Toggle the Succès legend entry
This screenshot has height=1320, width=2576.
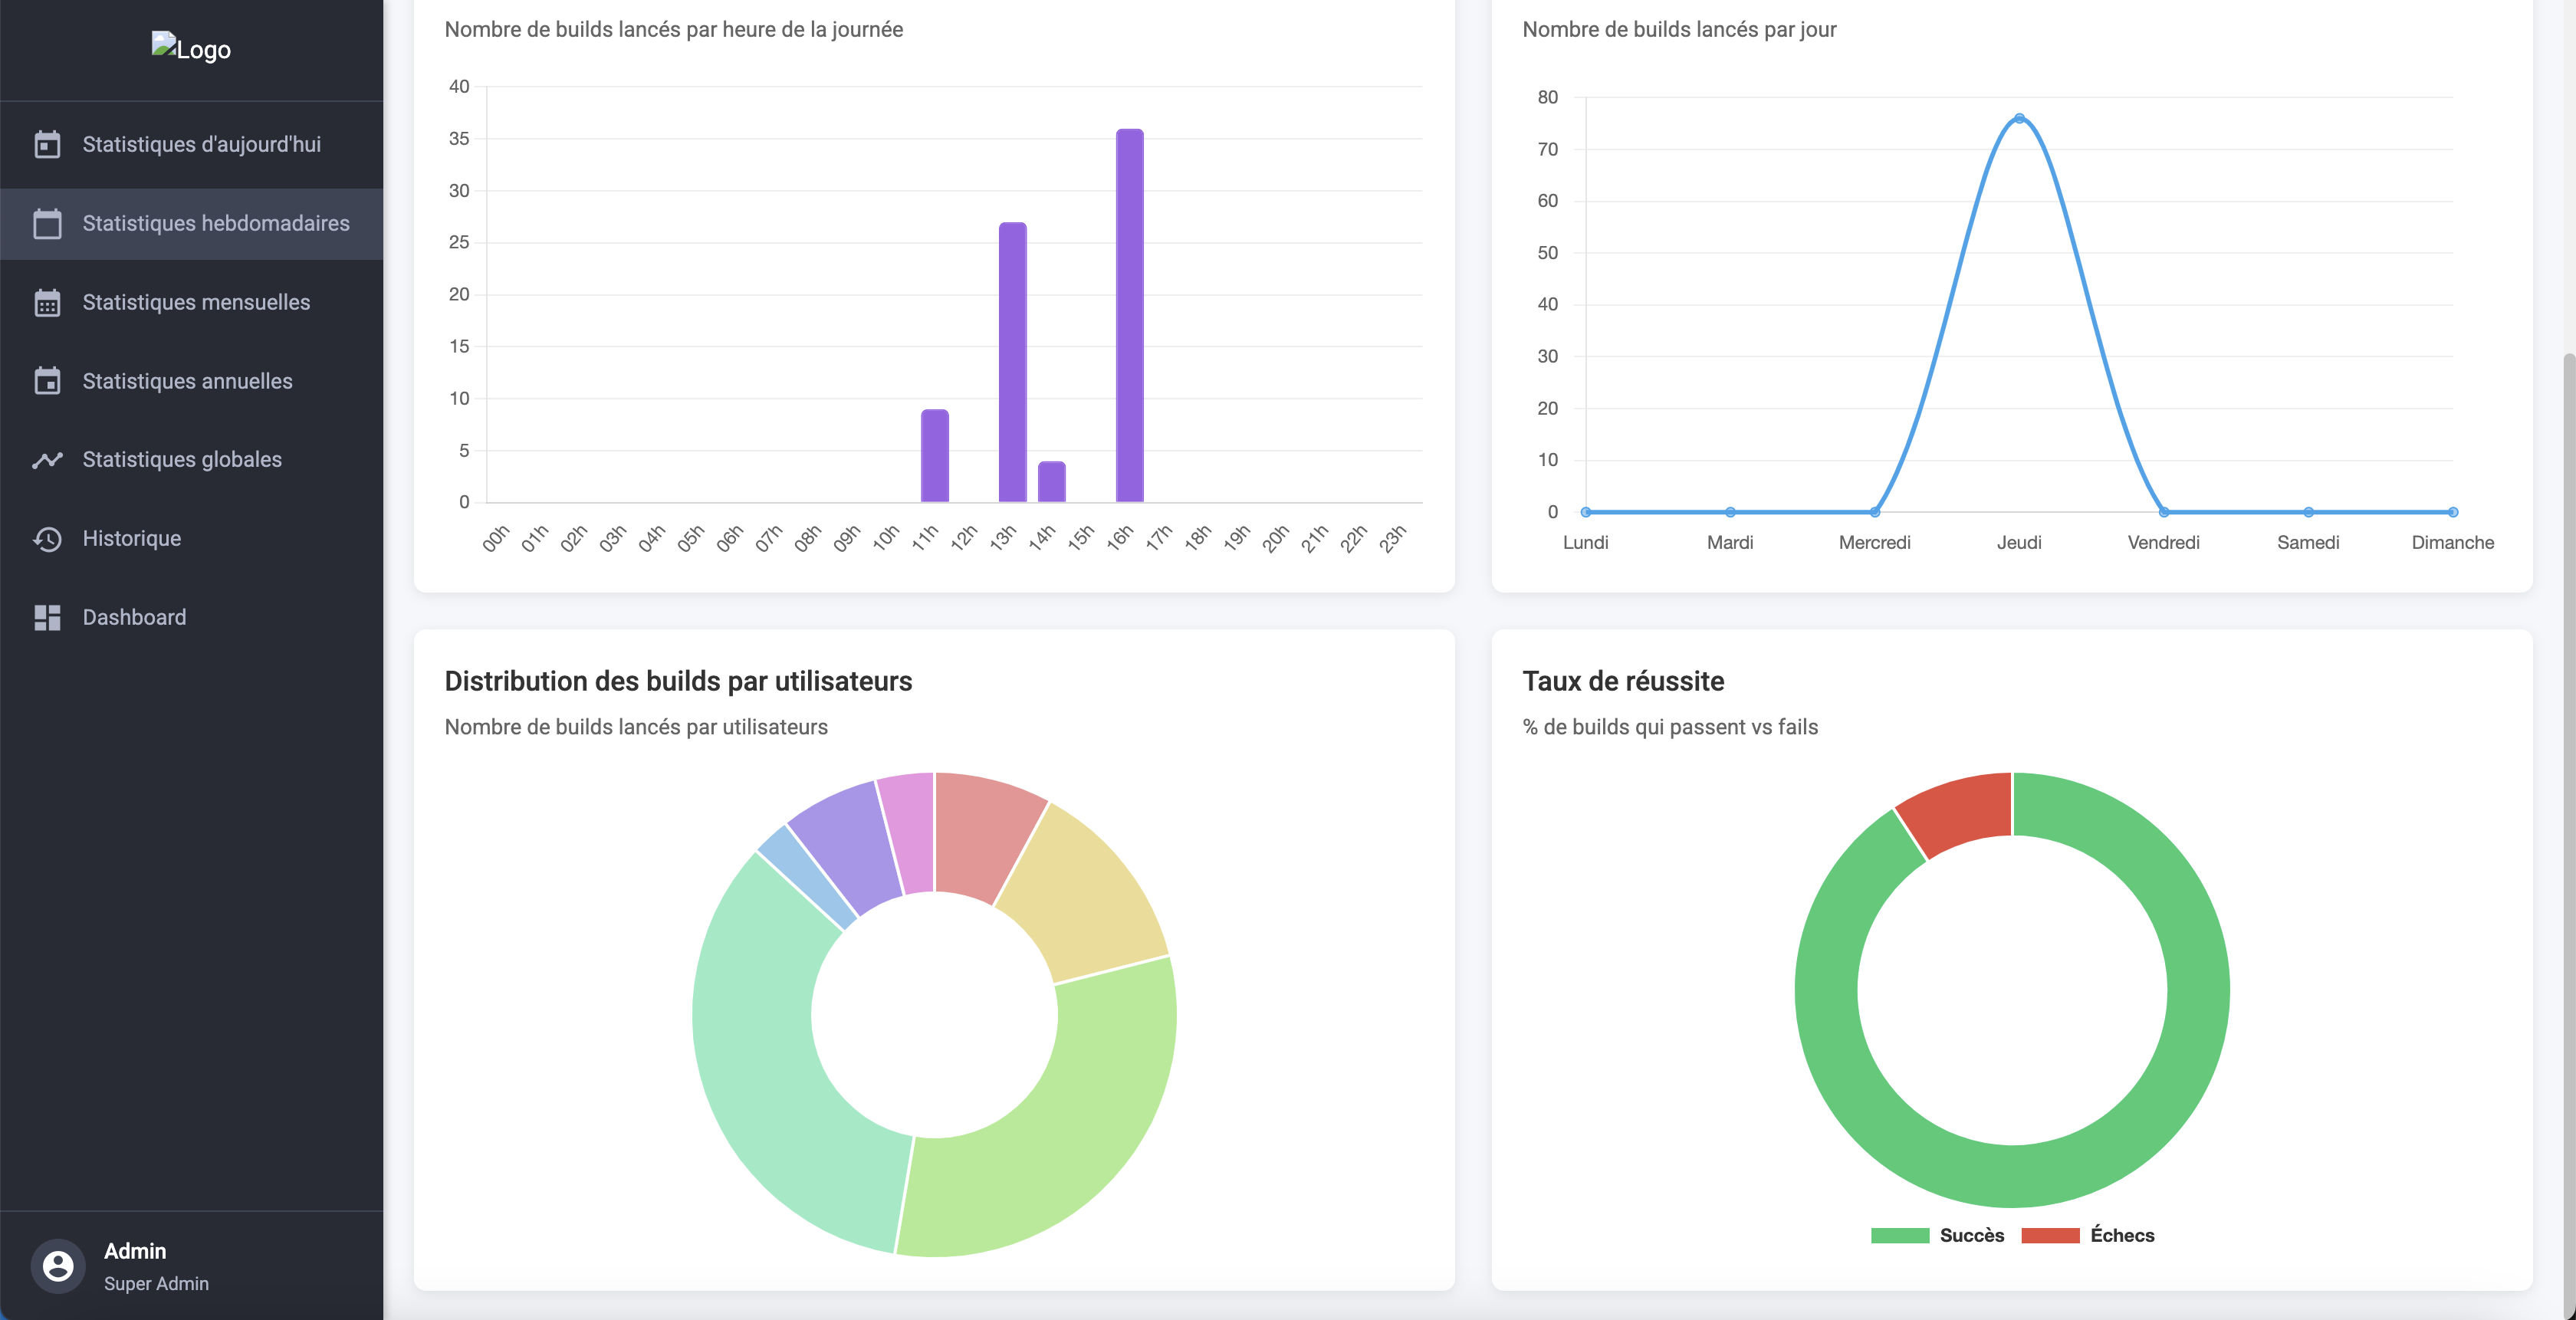point(1971,1235)
